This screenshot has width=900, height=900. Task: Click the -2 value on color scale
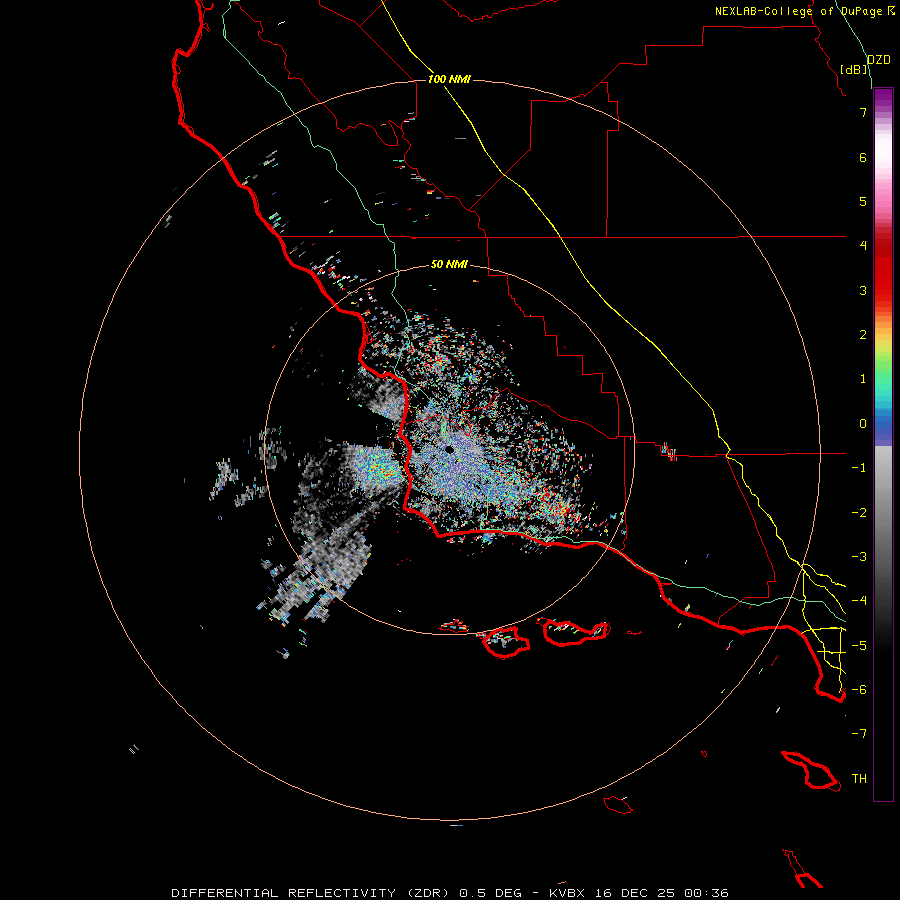(859, 513)
